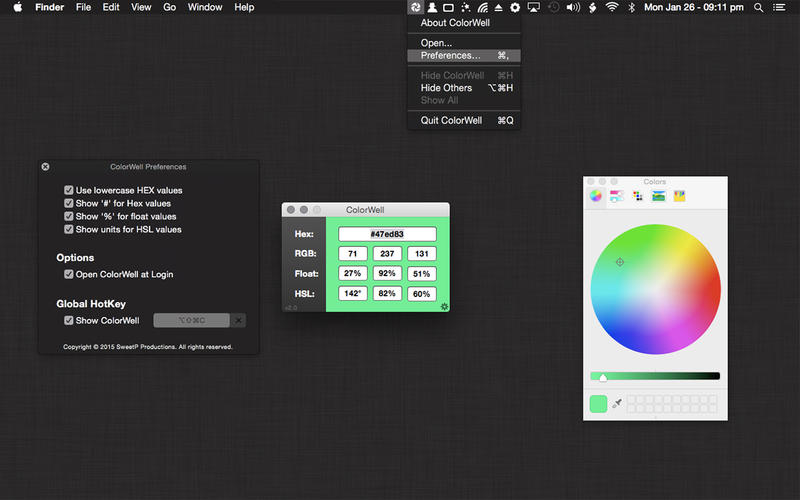Clear the global hotkey shortcut
This screenshot has height=500, width=800.
[238, 320]
